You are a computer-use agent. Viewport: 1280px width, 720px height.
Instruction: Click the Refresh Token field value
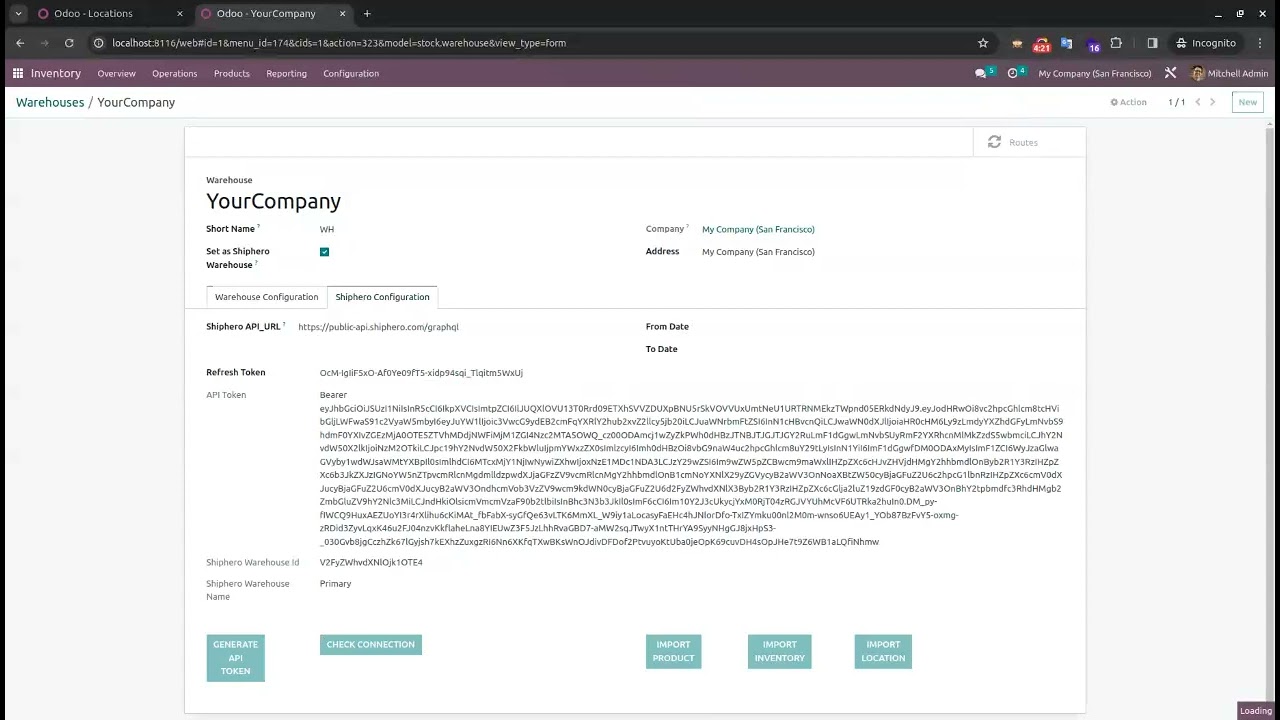click(x=421, y=373)
